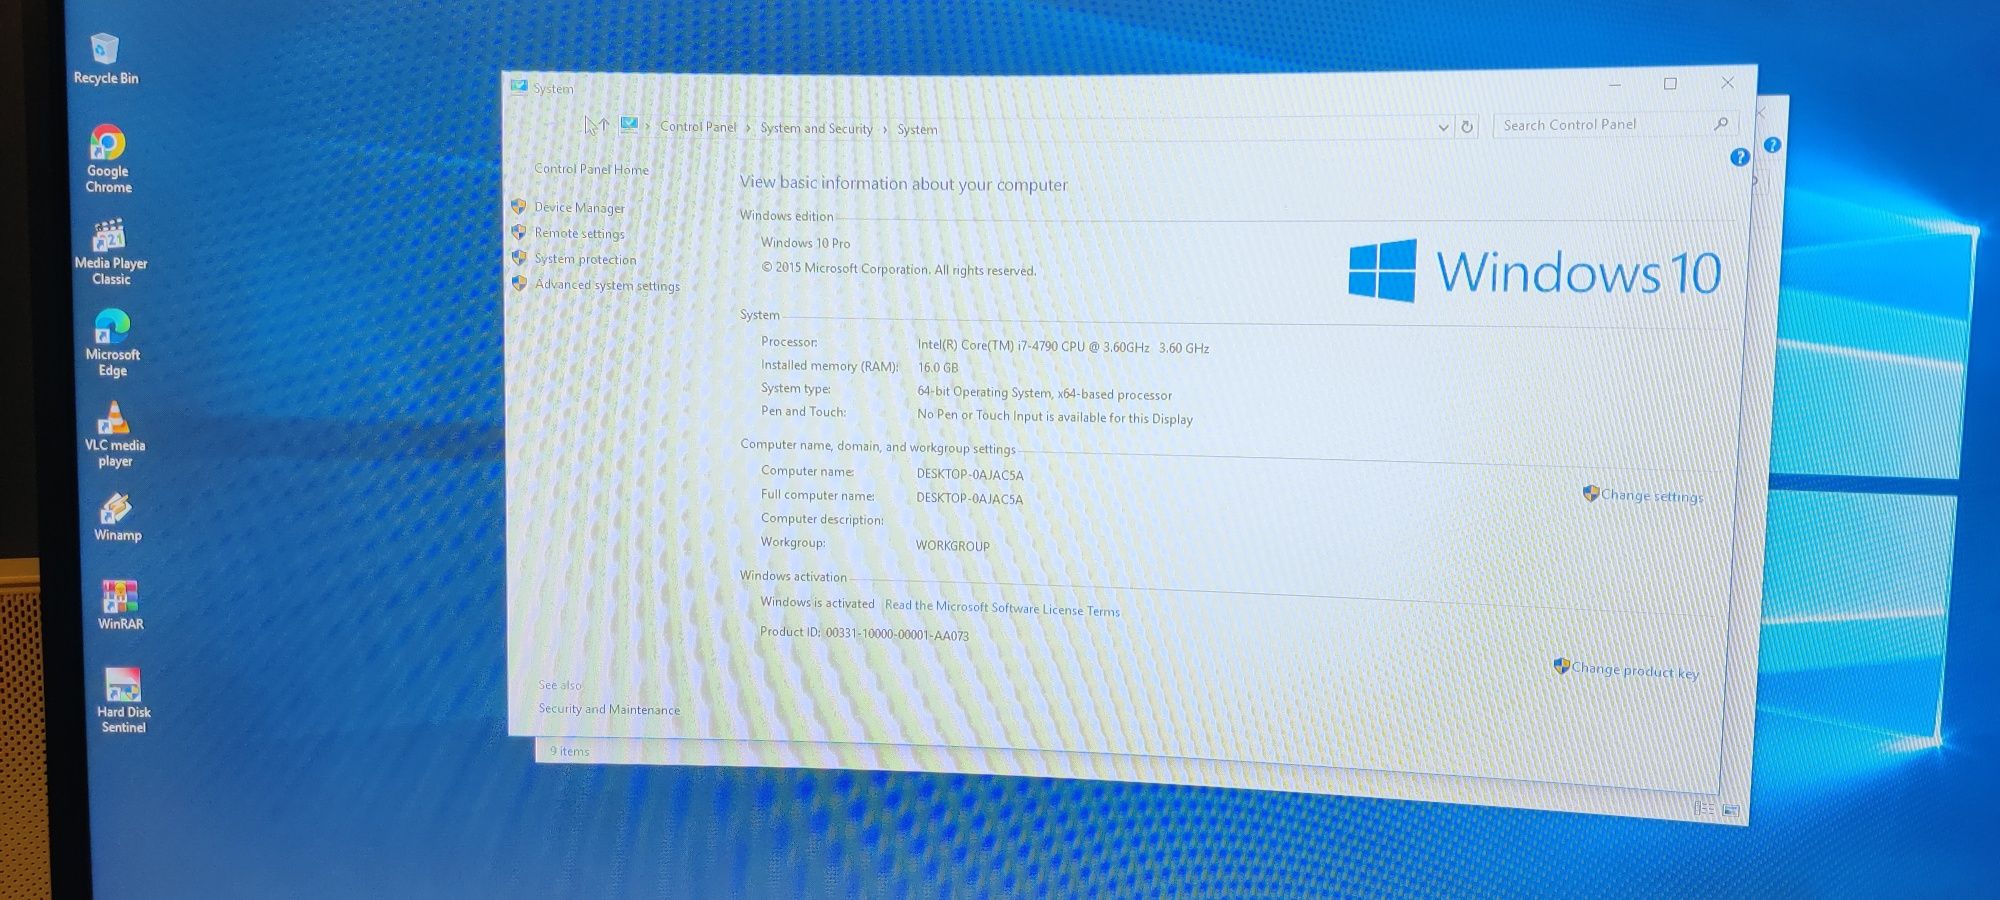Image resolution: width=2000 pixels, height=900 pixels.
Task: Launch Google Chrome from the desktop
Action: tap(108, 159)
